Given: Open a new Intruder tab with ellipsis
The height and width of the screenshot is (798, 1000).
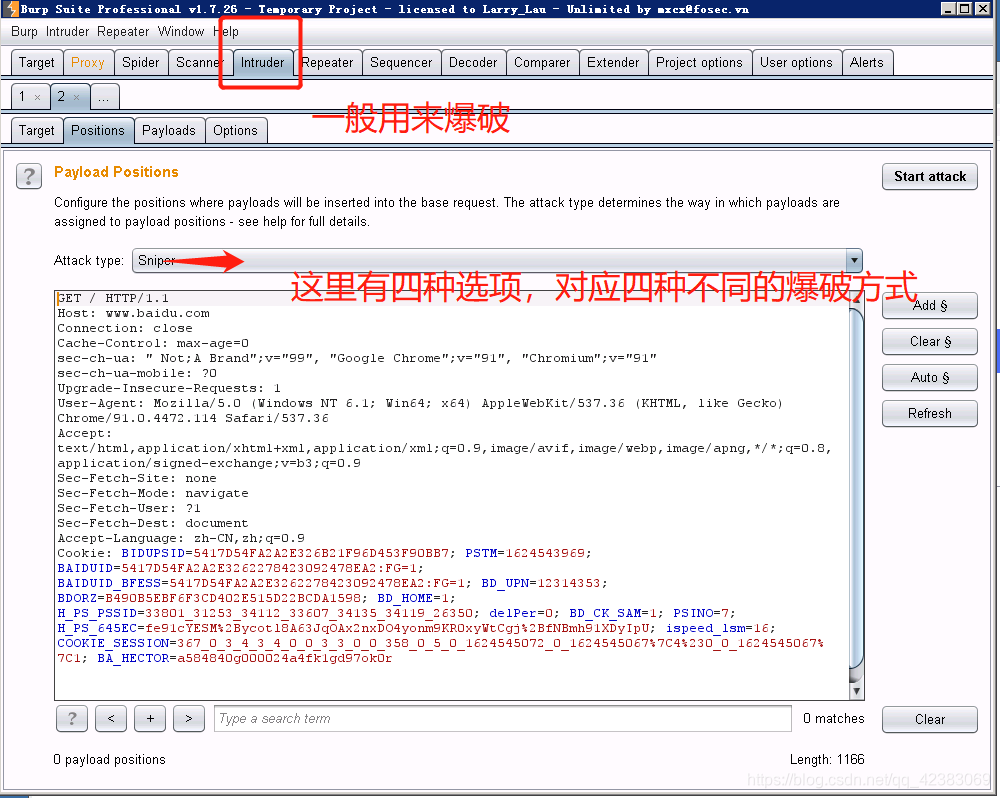Looking at the screenshot, I should click(104, 97).
